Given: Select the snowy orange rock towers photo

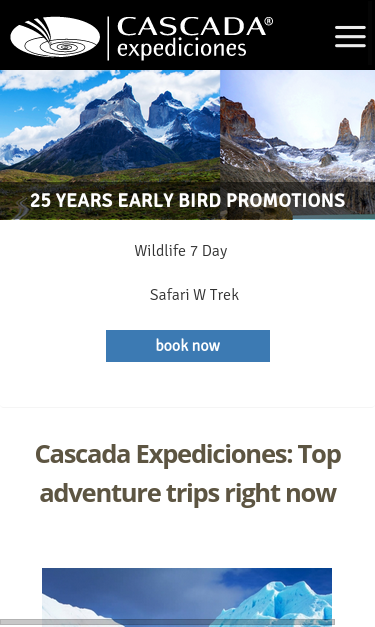Looking at the screenshot, I should 297,145.
